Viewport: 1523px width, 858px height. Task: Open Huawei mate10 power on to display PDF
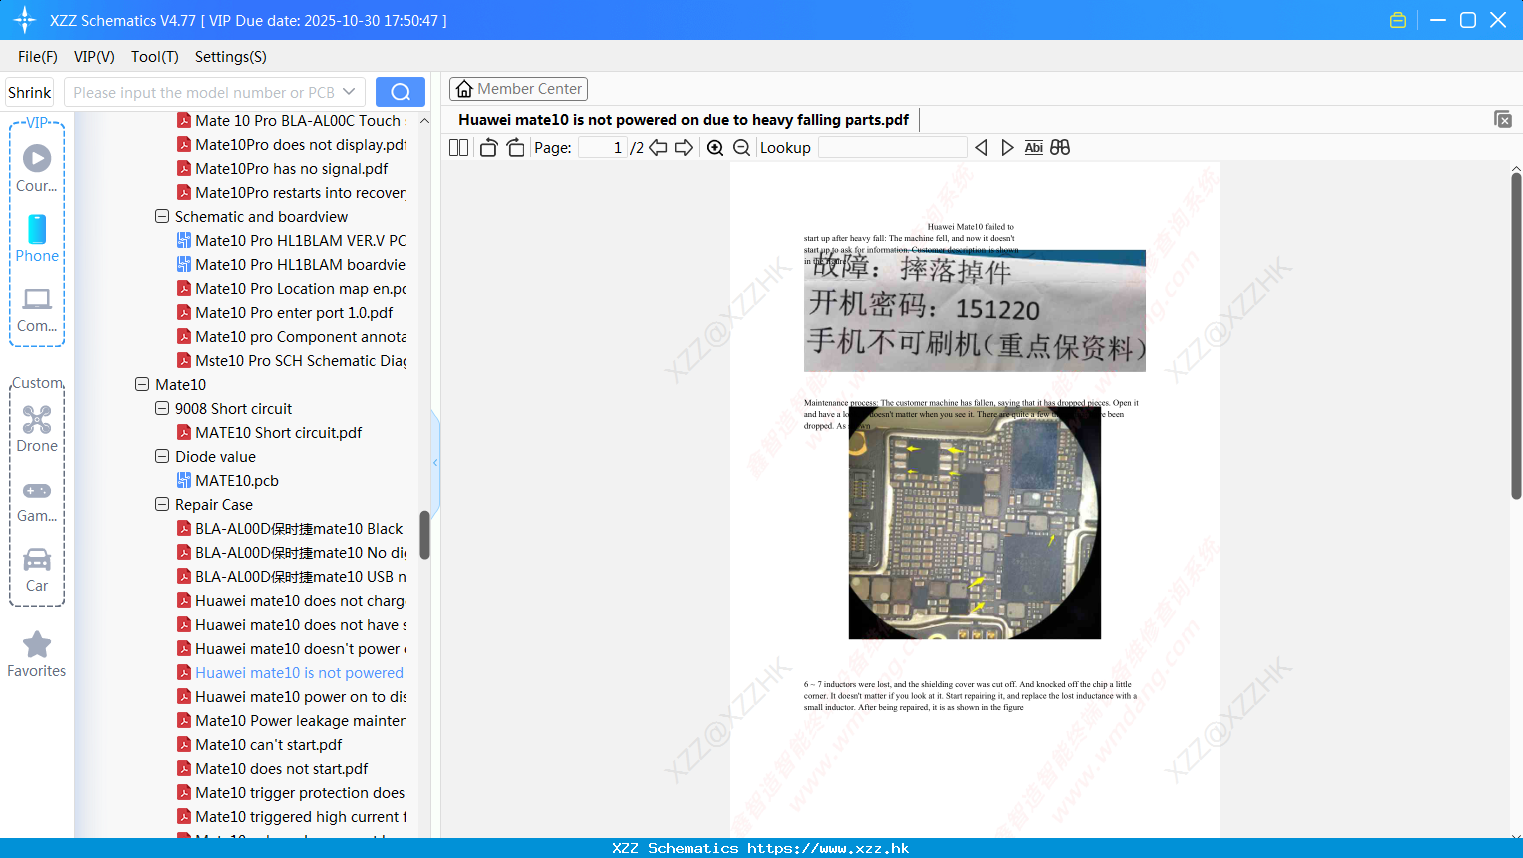click(x=292, y=696)
